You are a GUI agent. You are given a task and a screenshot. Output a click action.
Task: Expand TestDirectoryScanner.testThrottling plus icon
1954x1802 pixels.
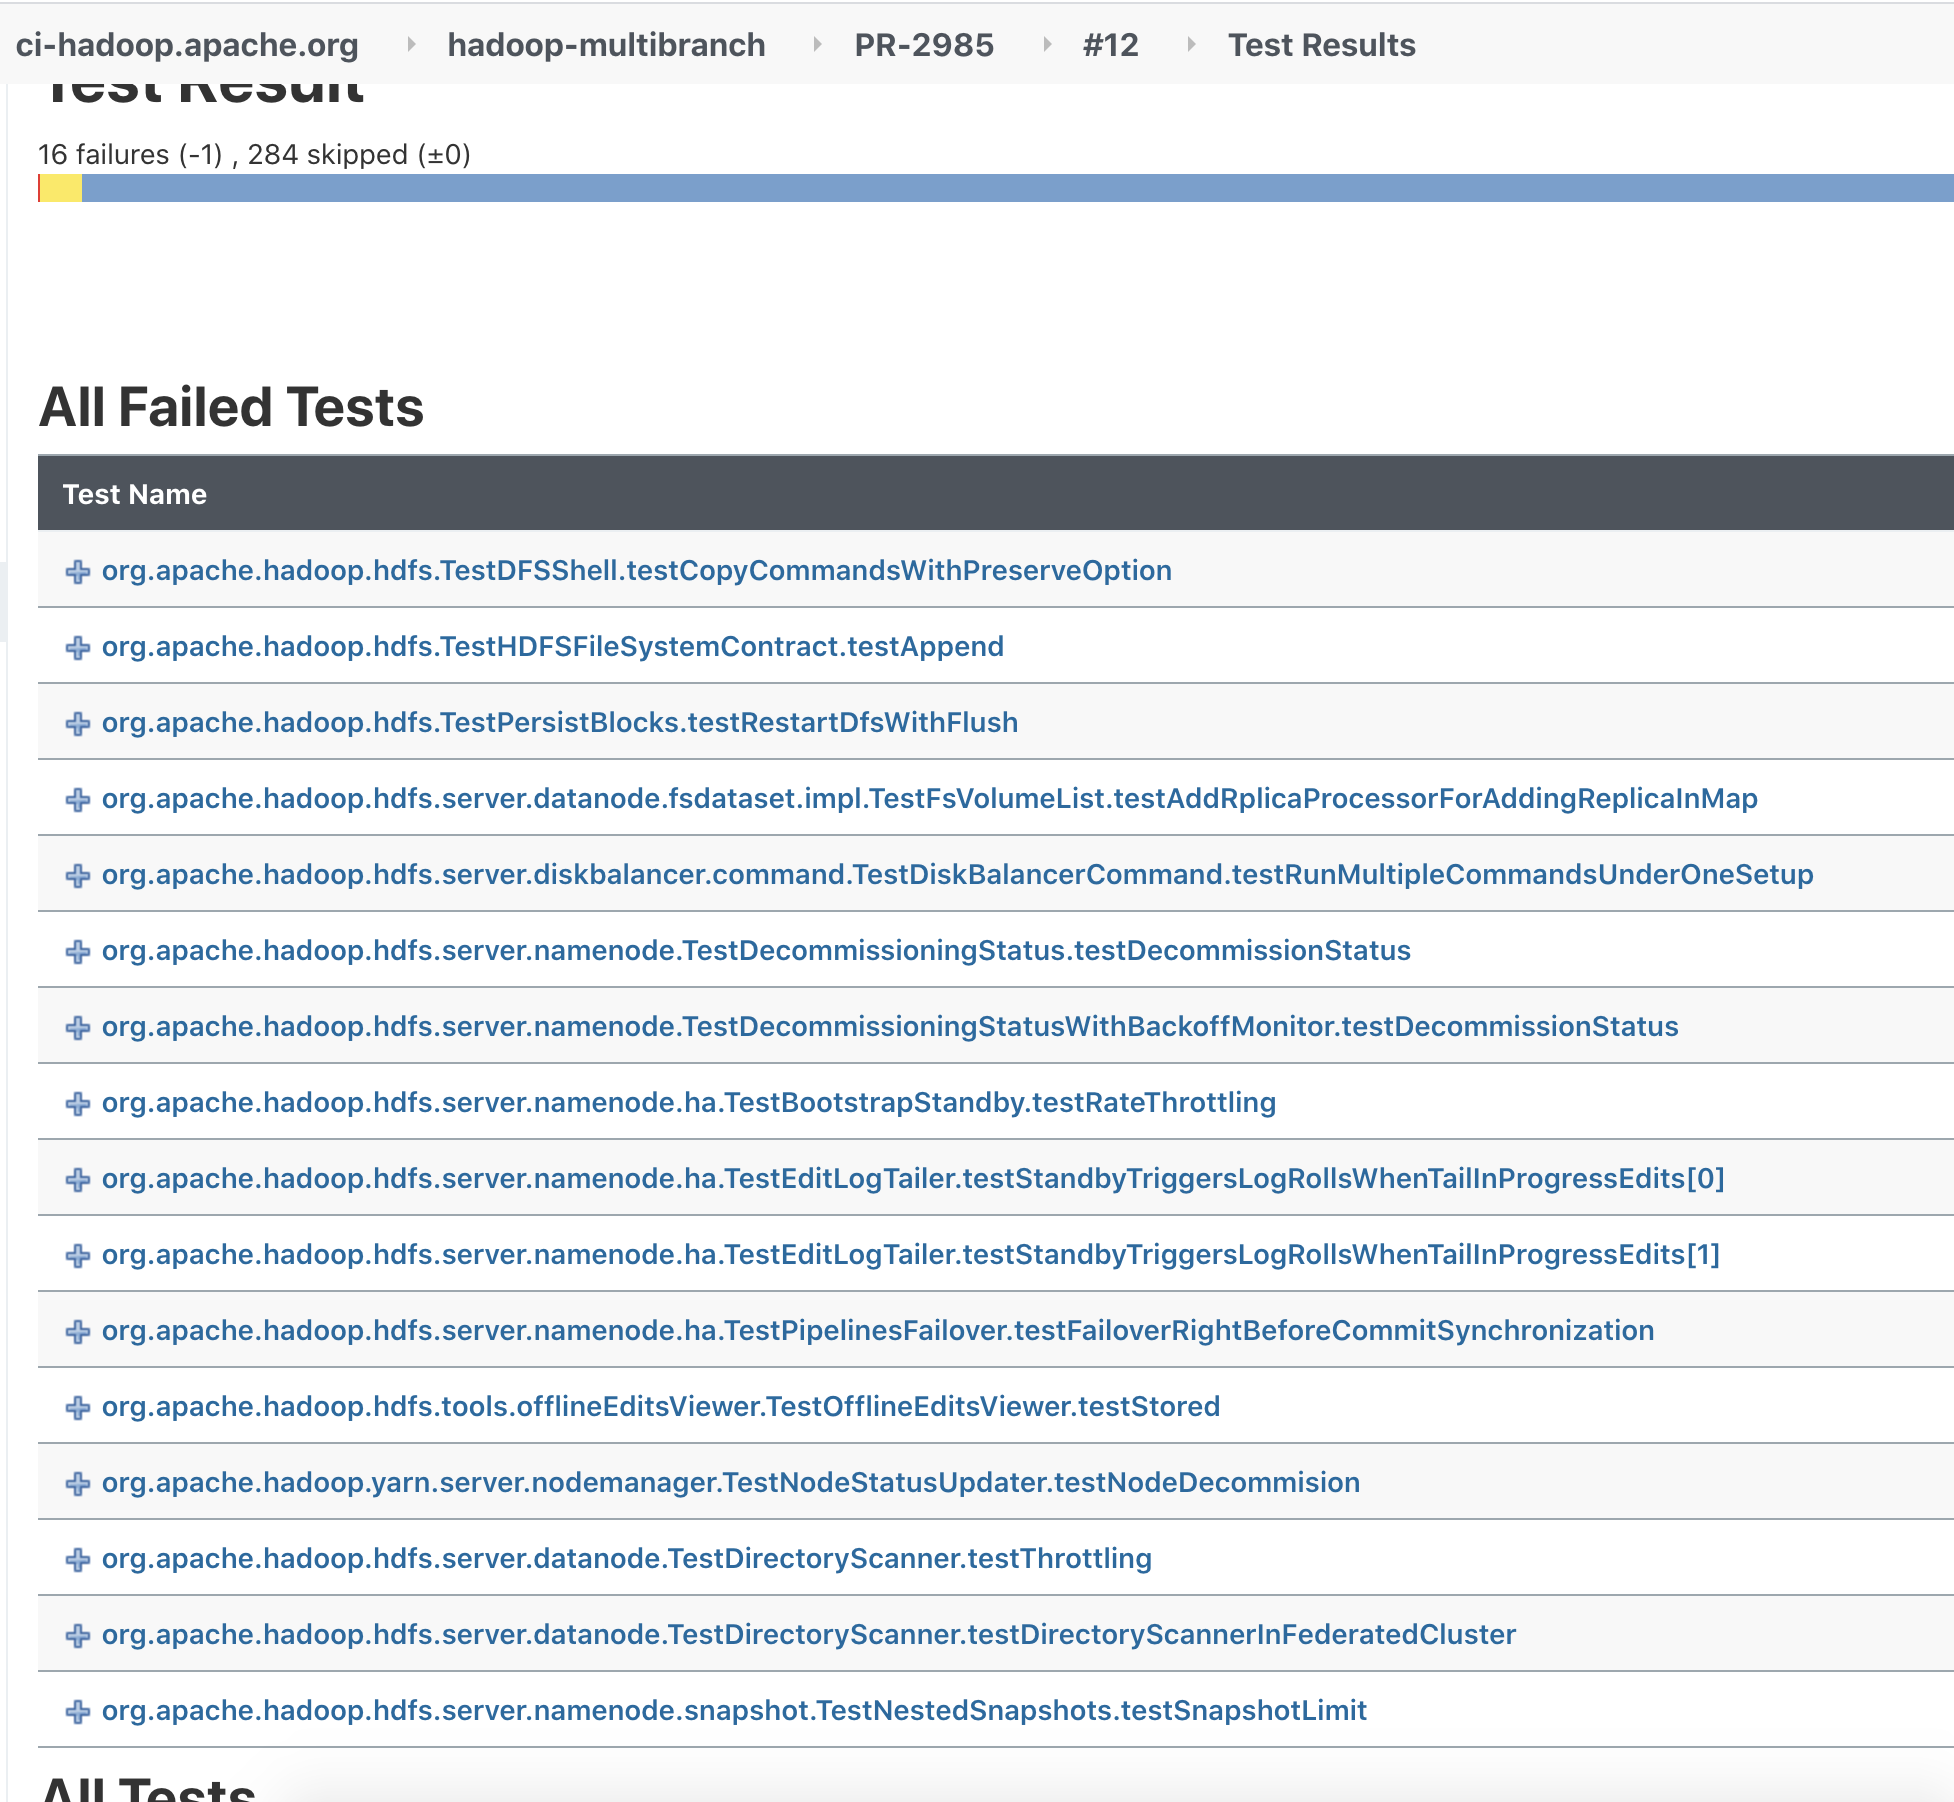pyautogui.click(x=78, y=1559)
